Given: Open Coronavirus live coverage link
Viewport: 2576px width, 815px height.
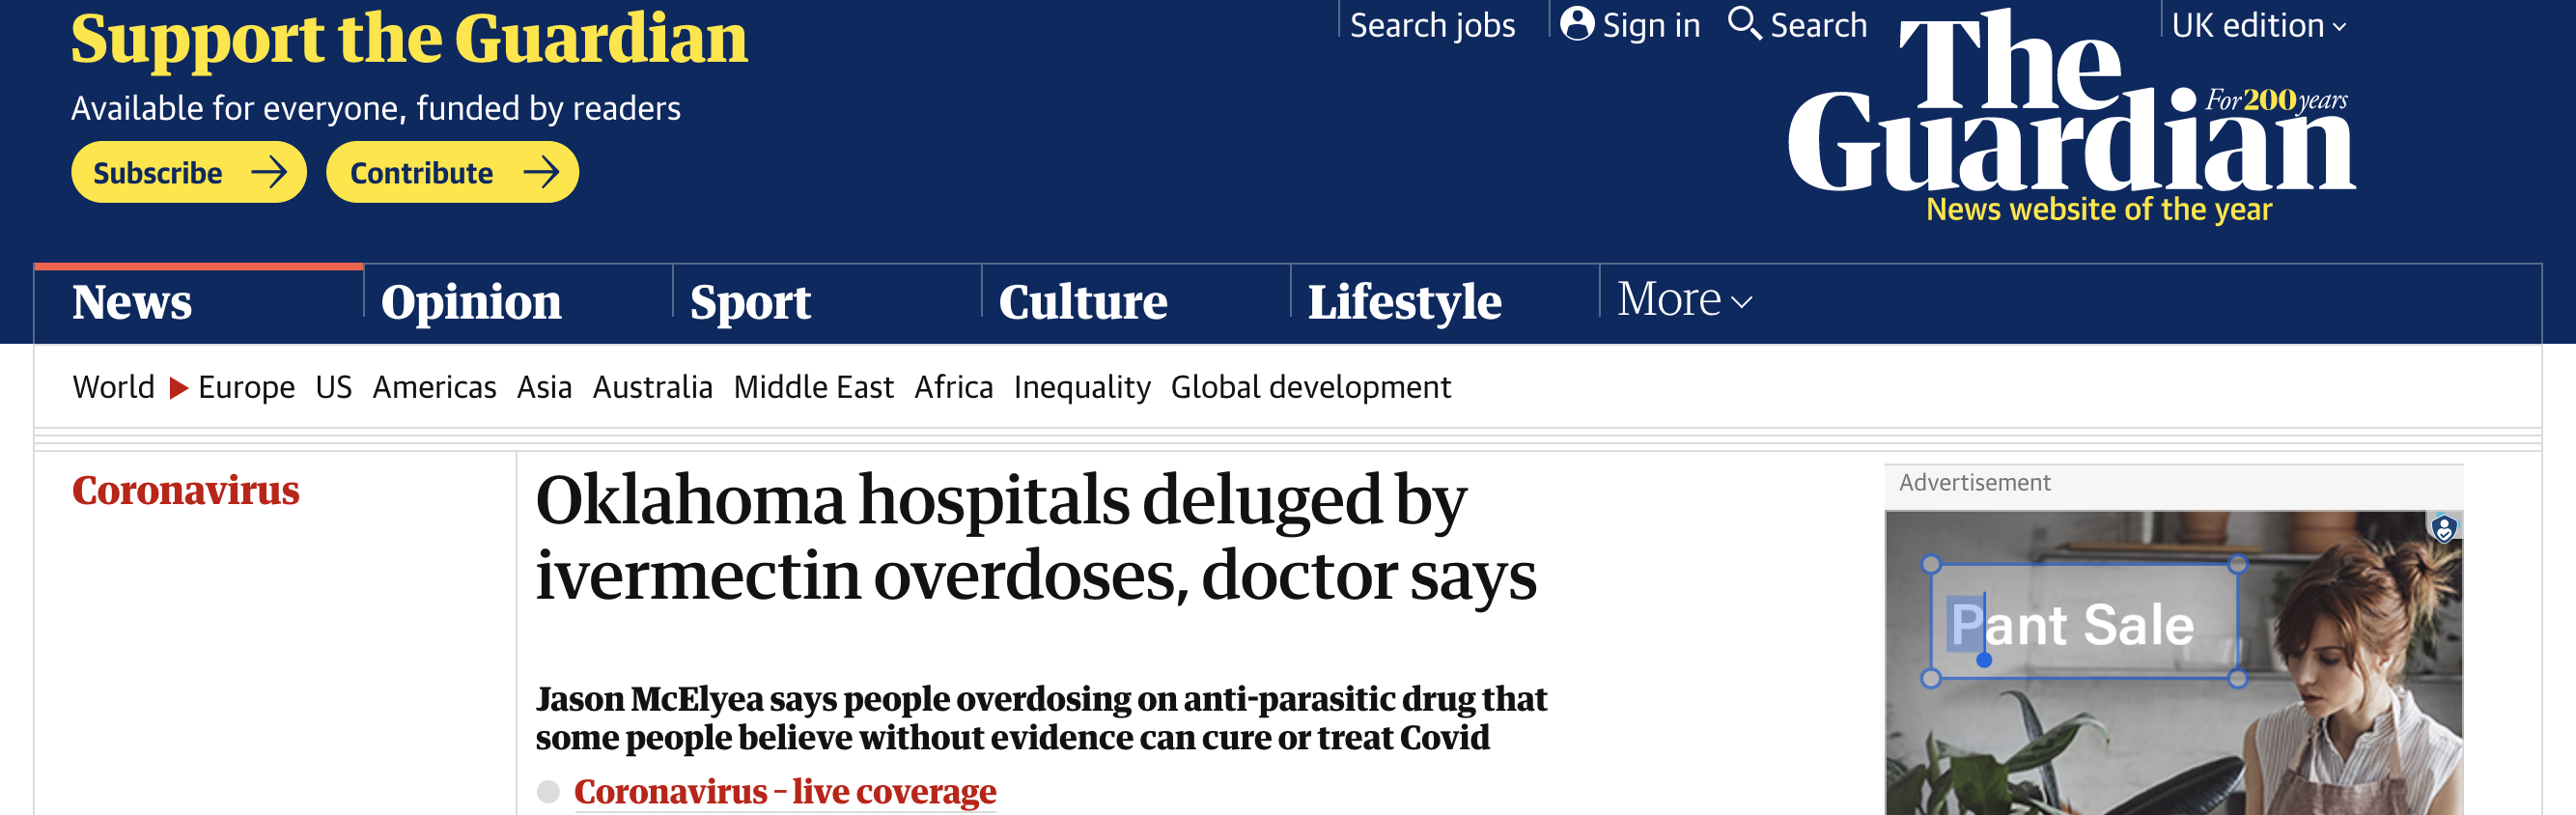Looking at the screenshot, I should pyautogui.click(x=784, y=792).
